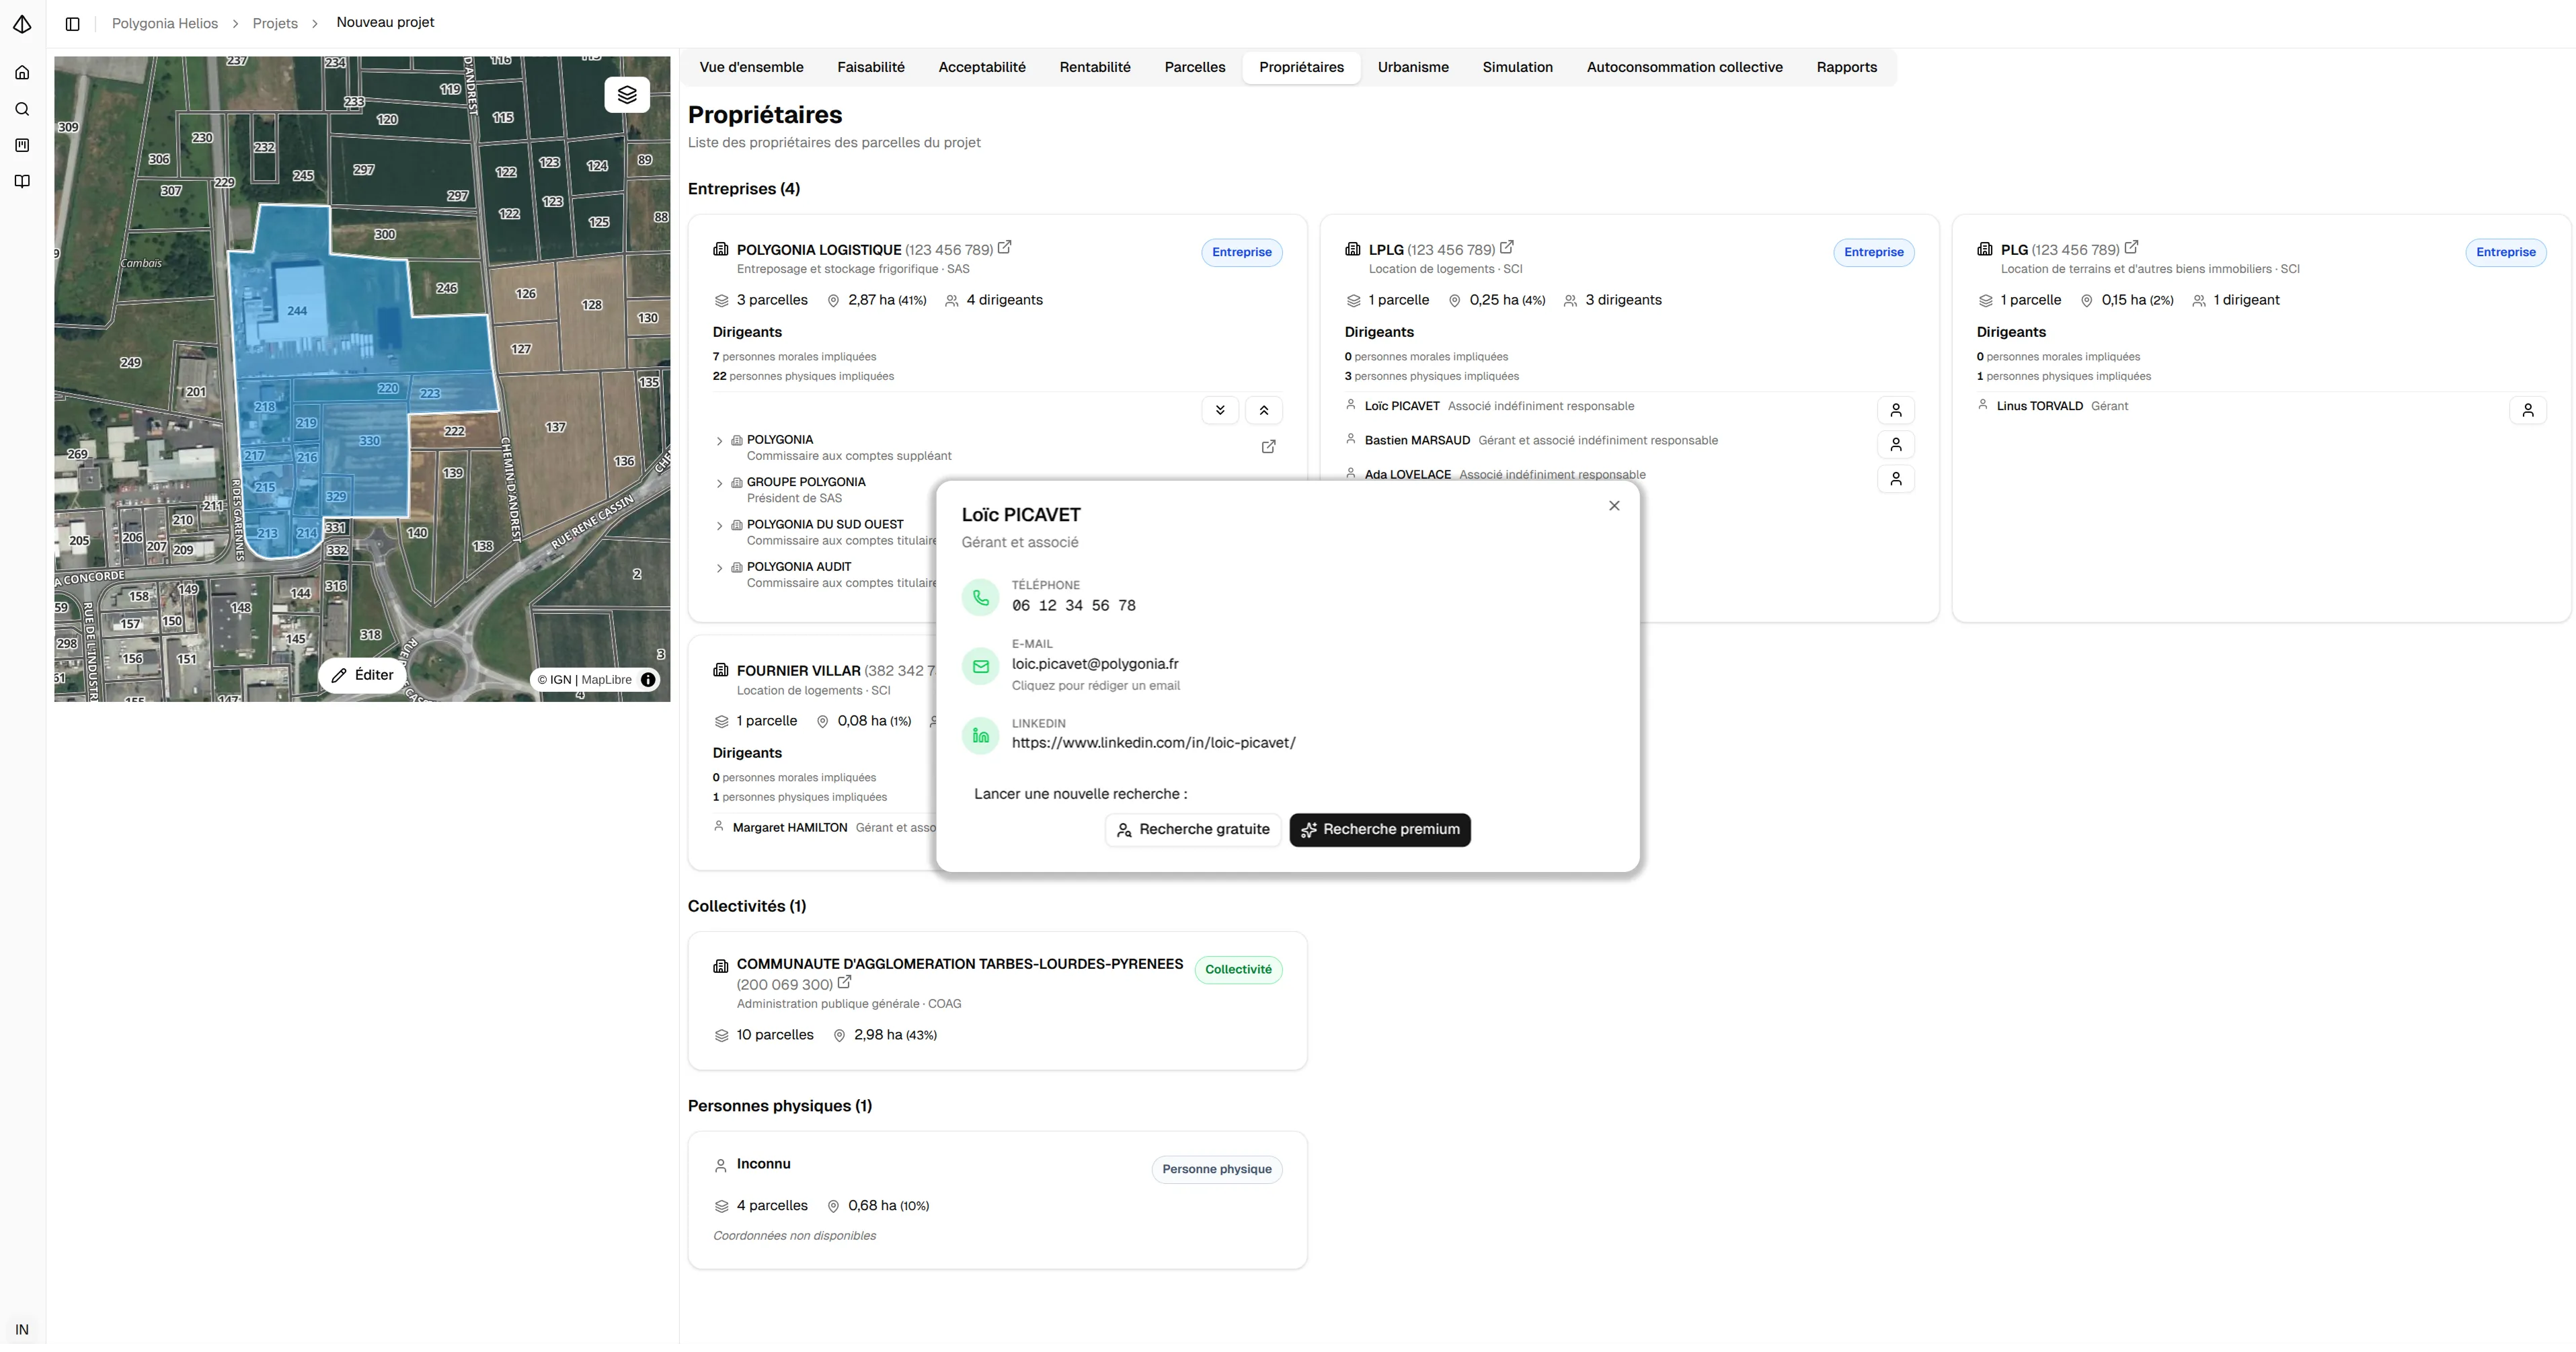Switch to Faisabilité tab
This screenshot has height=1352, width=2576.
[x=870, y=67]
